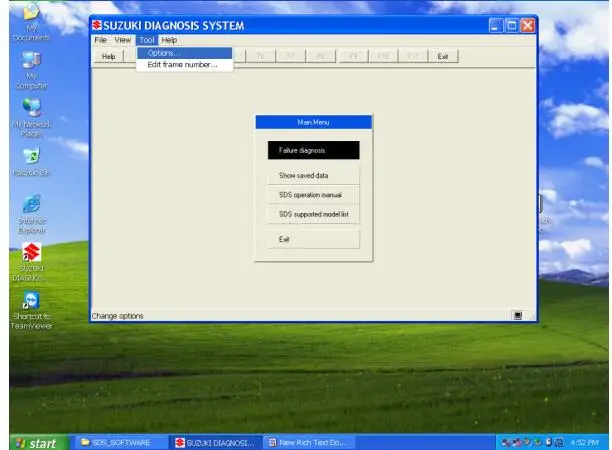Screen dimensions: 612x450
Task: Click the Exit toolbar button
Action: click(x=443, y=57)
